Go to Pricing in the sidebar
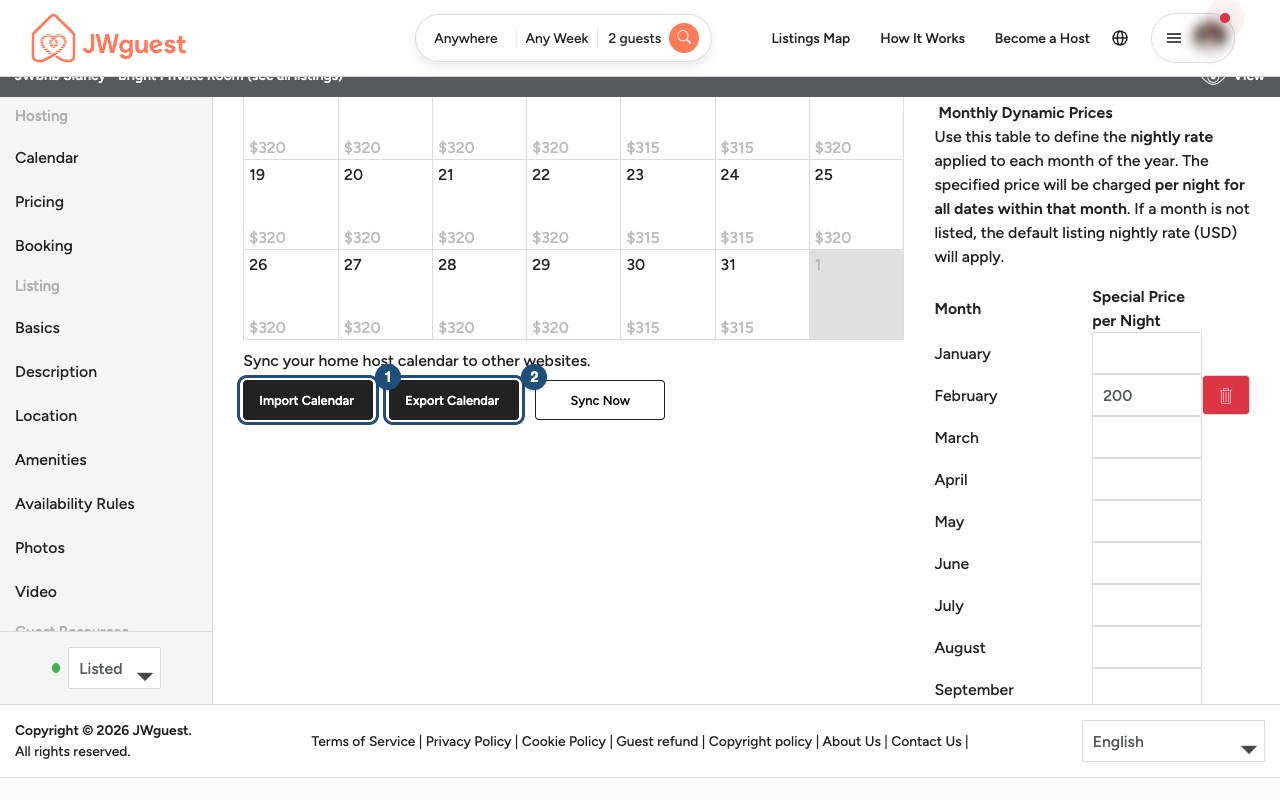The image size is (1280, 800). [x=39, y=202]
